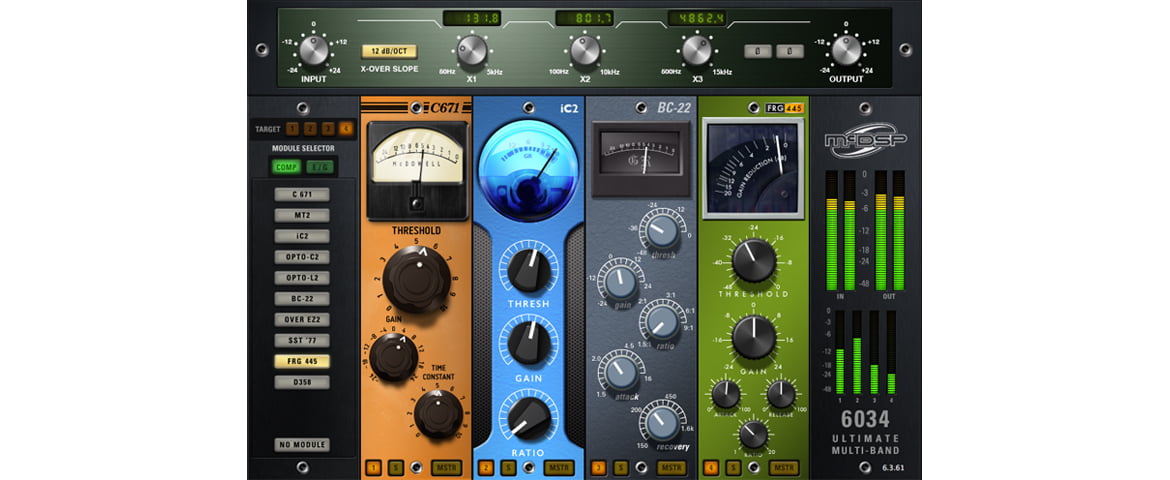The image size is (1170, 480).
Task: Turn the iC2 THRESH knob
Action: (528, 270)
